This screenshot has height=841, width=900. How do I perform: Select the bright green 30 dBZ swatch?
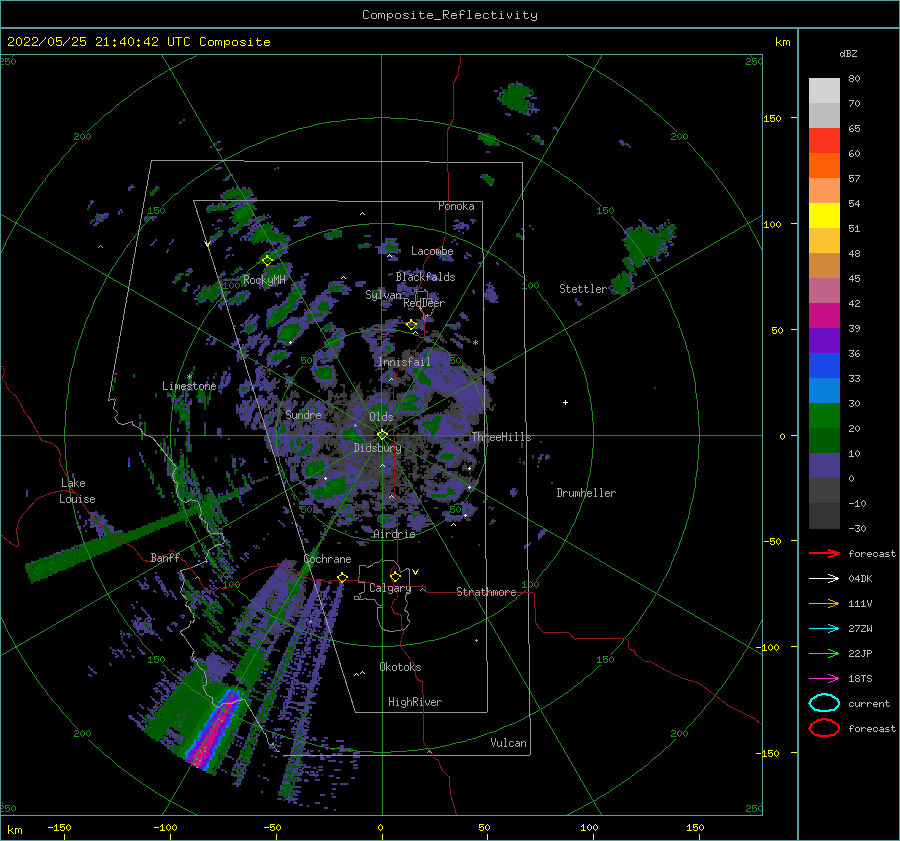[824, 415]
